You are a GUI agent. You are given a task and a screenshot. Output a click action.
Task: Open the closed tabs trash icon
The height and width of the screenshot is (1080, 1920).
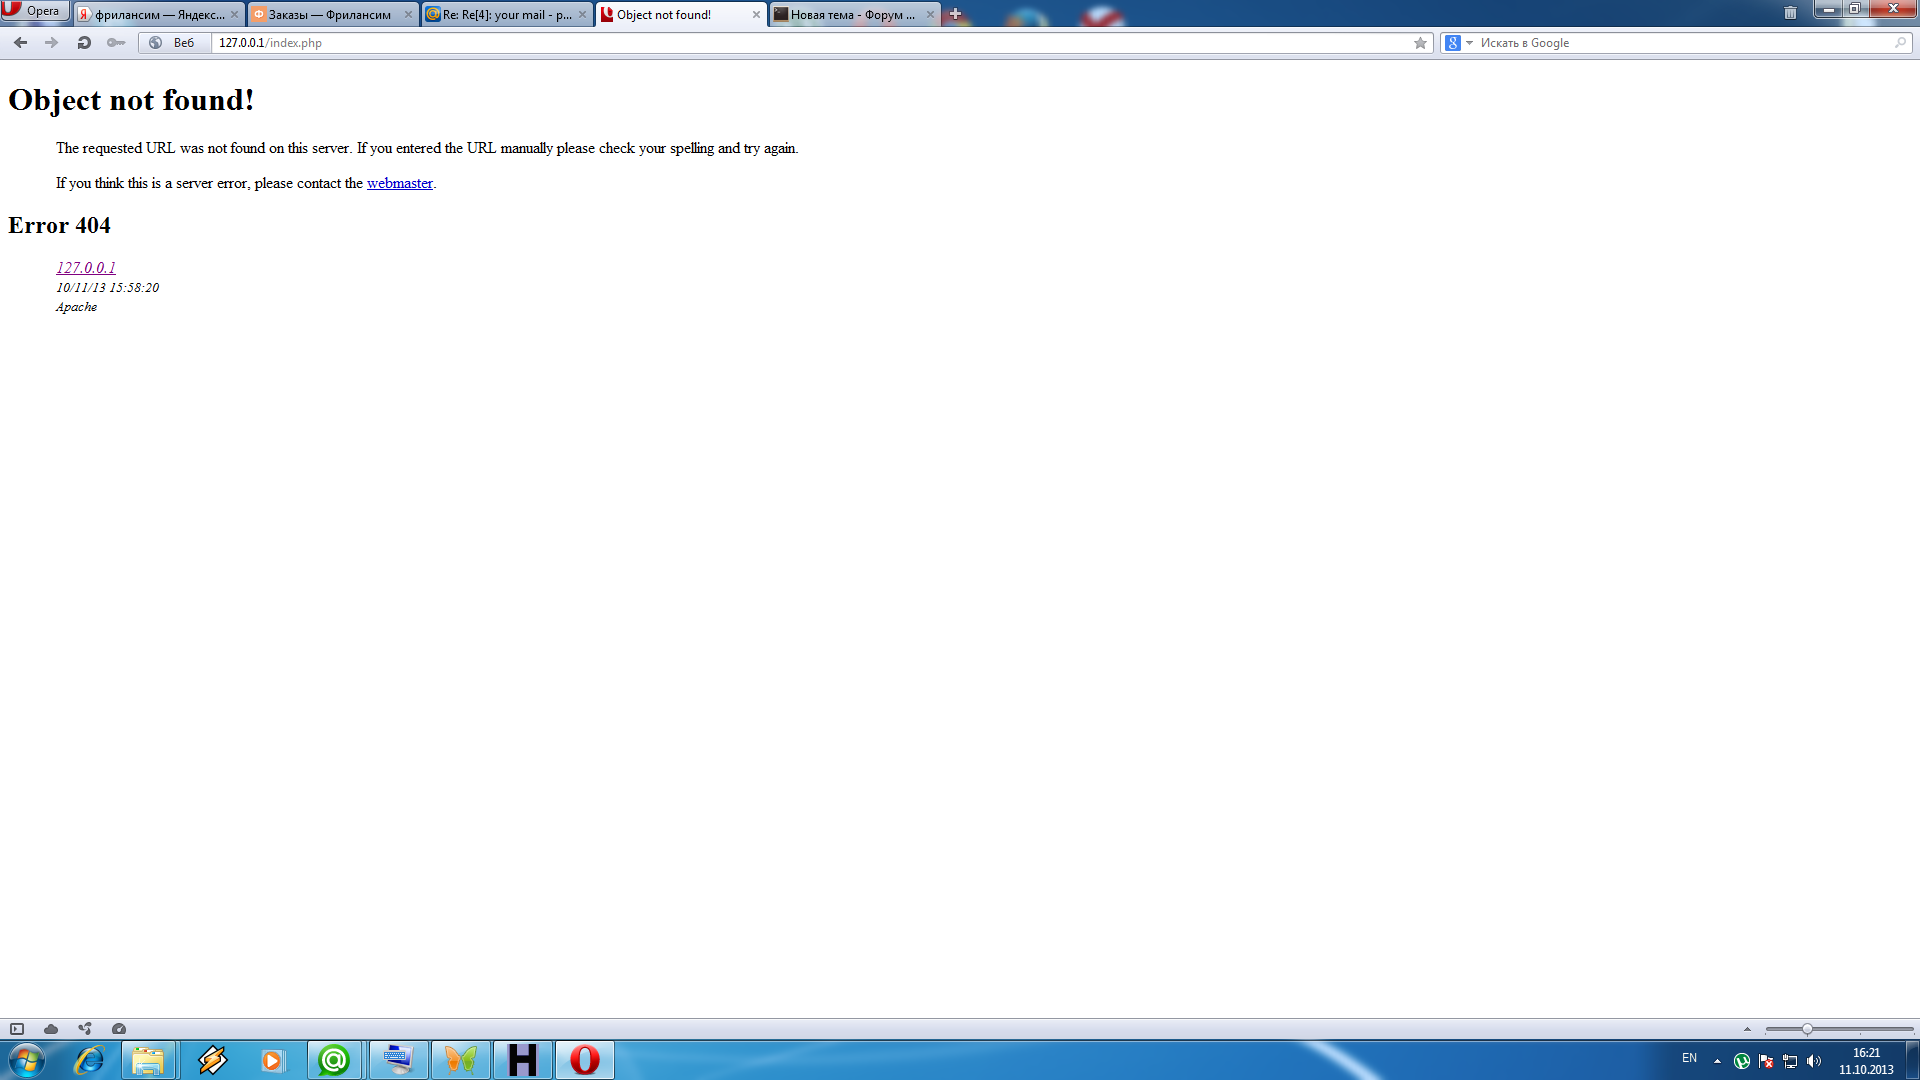click(x=1790, y=13)
